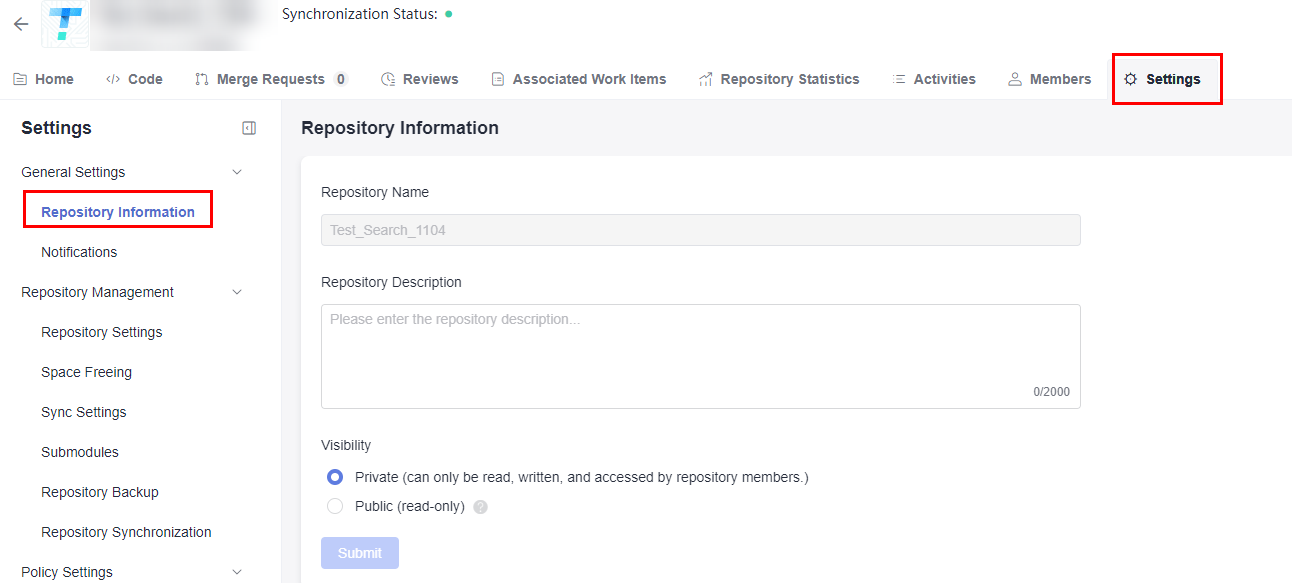This screenshot has height=583, width=1292.
Task: Open Repository Backup item
Action: (x=100, y=492)
